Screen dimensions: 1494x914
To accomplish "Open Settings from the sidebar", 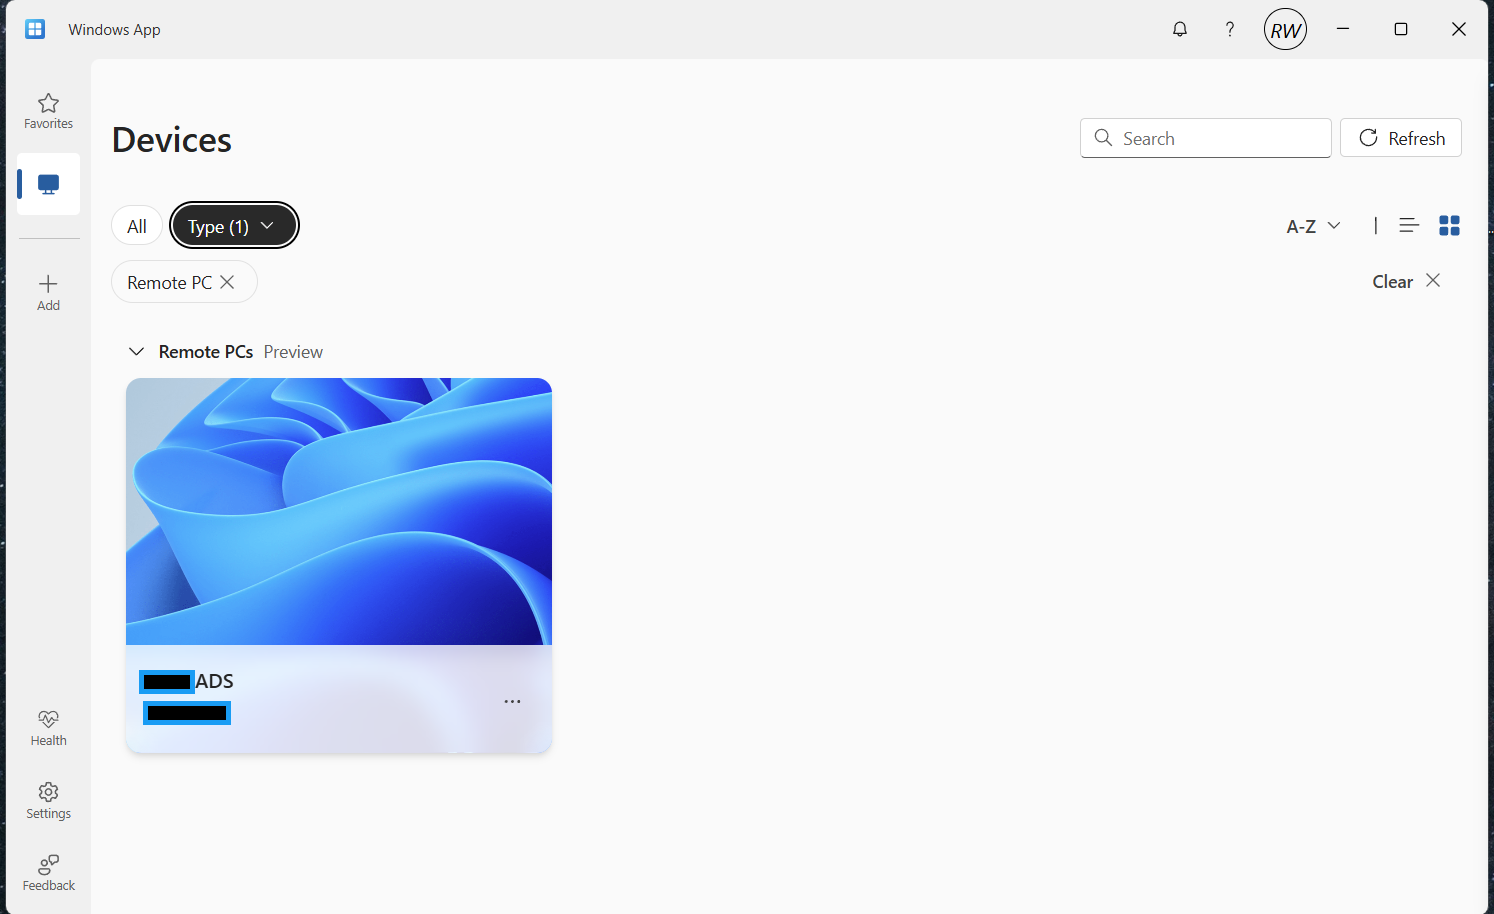I will 48,801.
